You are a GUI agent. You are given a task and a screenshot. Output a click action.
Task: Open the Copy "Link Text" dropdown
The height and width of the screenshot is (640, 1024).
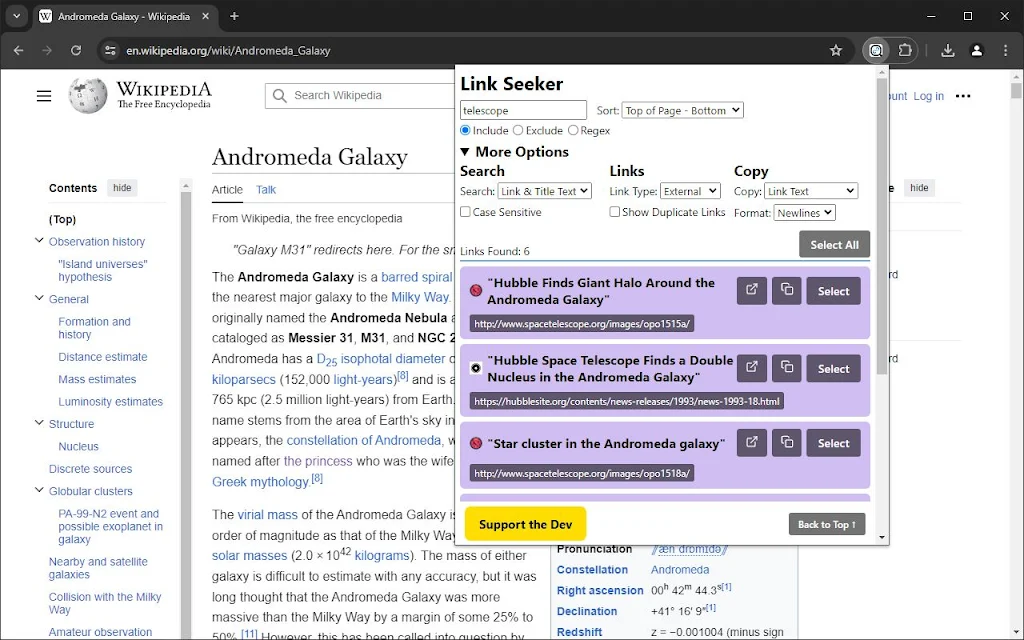pyautogui.click(x=811, y=191)
